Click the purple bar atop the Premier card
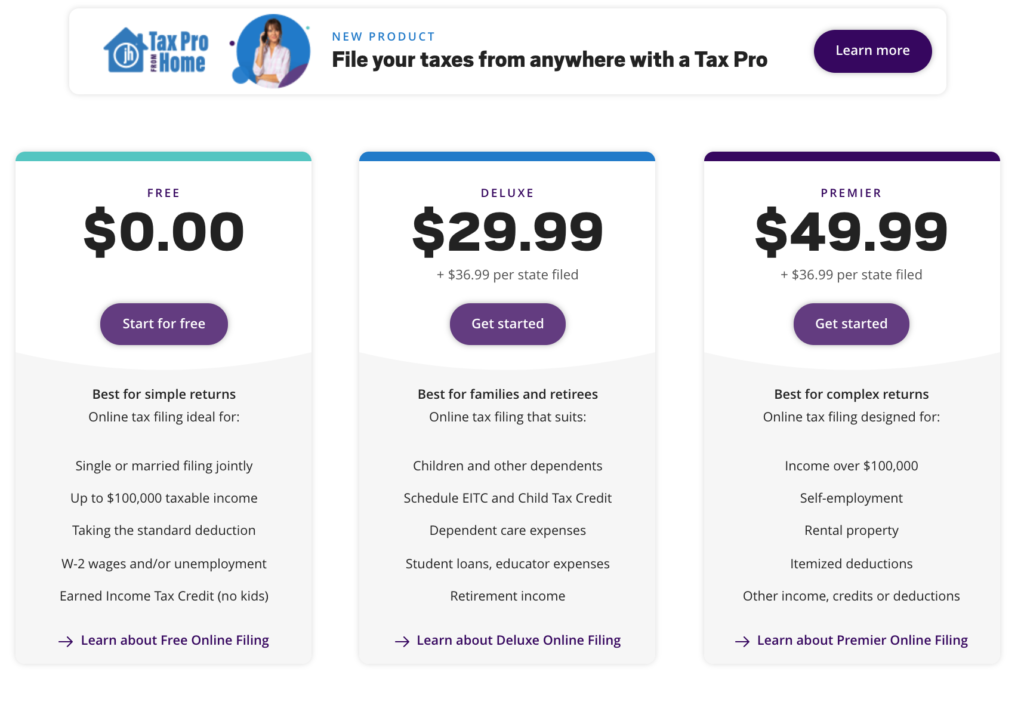Screen dimensions: 1024x708 [851, 156]
